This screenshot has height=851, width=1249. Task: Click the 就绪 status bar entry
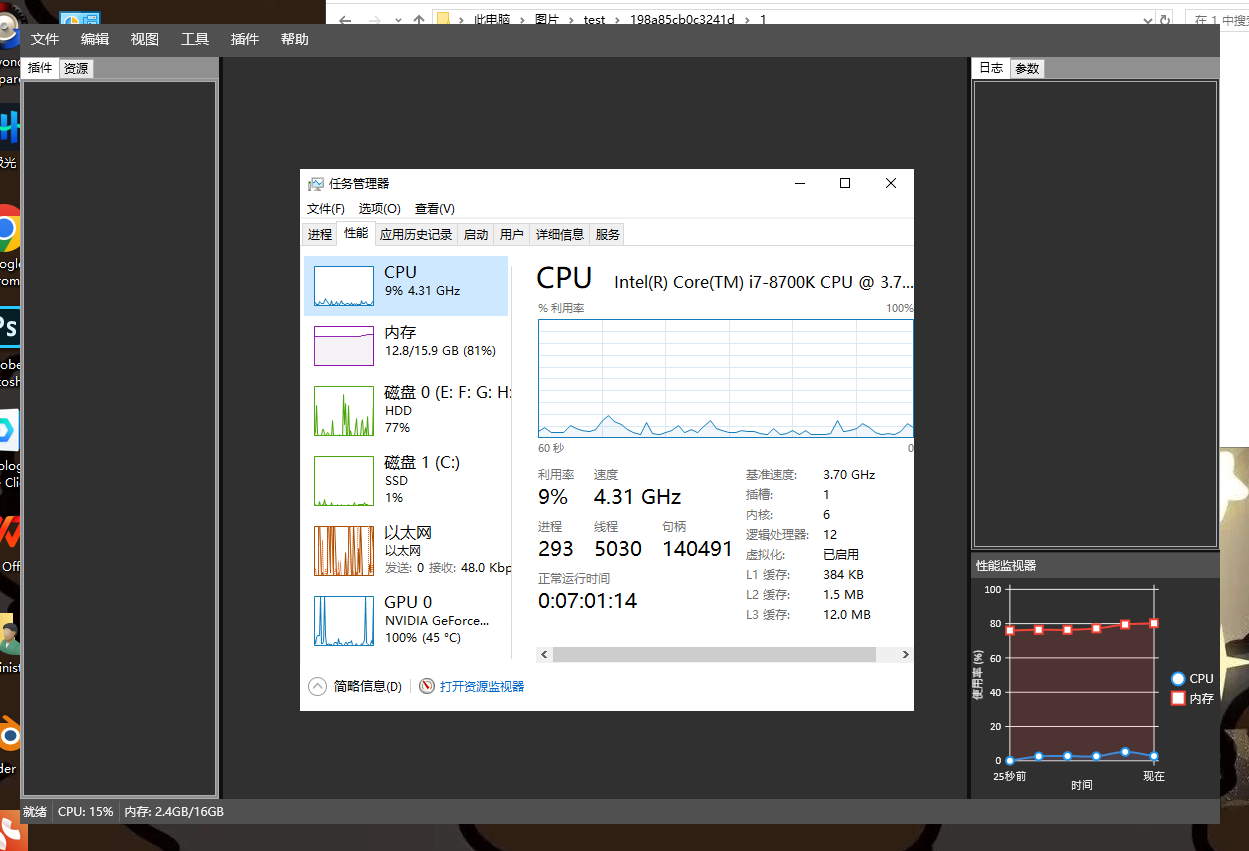[35, 812]
